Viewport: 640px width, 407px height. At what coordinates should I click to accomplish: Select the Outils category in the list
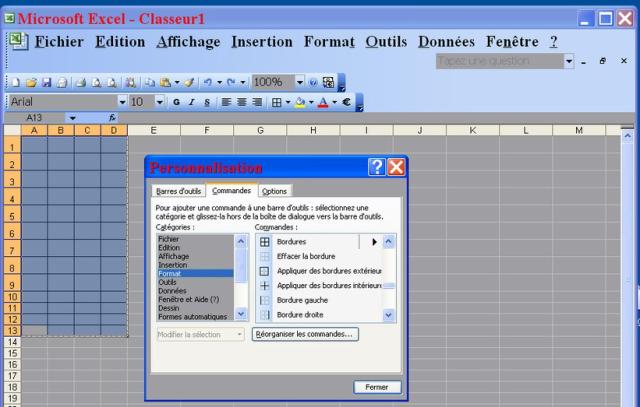coord(195,282)
